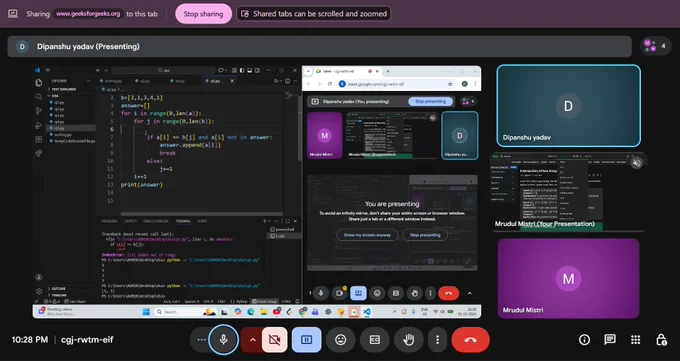Screen dimensions: 680x361
Task: Open audio settings three-dot pill beside microphone
Action: [x=200, y=339]
